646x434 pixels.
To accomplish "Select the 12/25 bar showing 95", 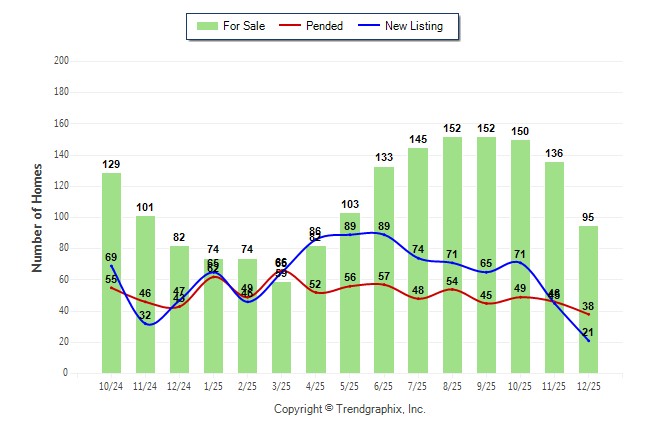I will (x=588, y=300).
